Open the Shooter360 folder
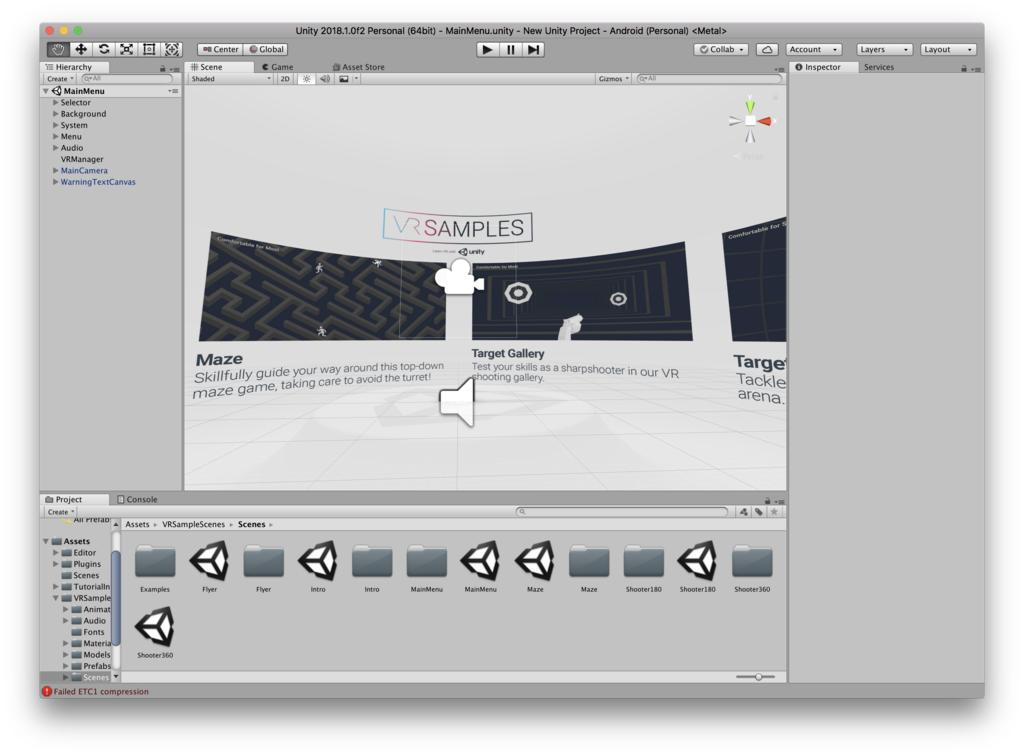 tap(752, 568)
